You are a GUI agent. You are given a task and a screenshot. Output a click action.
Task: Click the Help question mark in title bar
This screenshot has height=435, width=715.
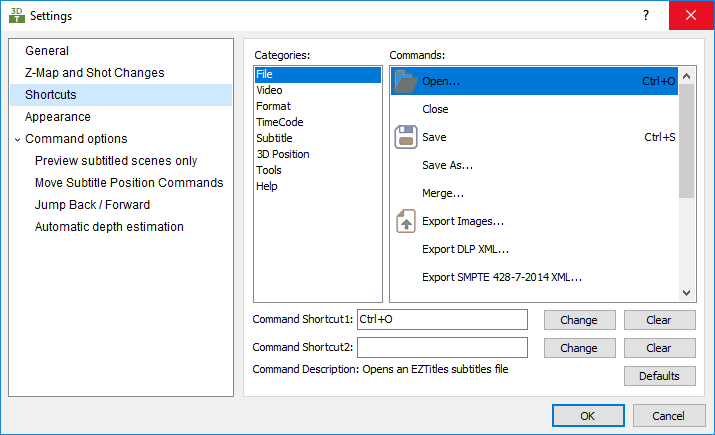pos(645,15)
